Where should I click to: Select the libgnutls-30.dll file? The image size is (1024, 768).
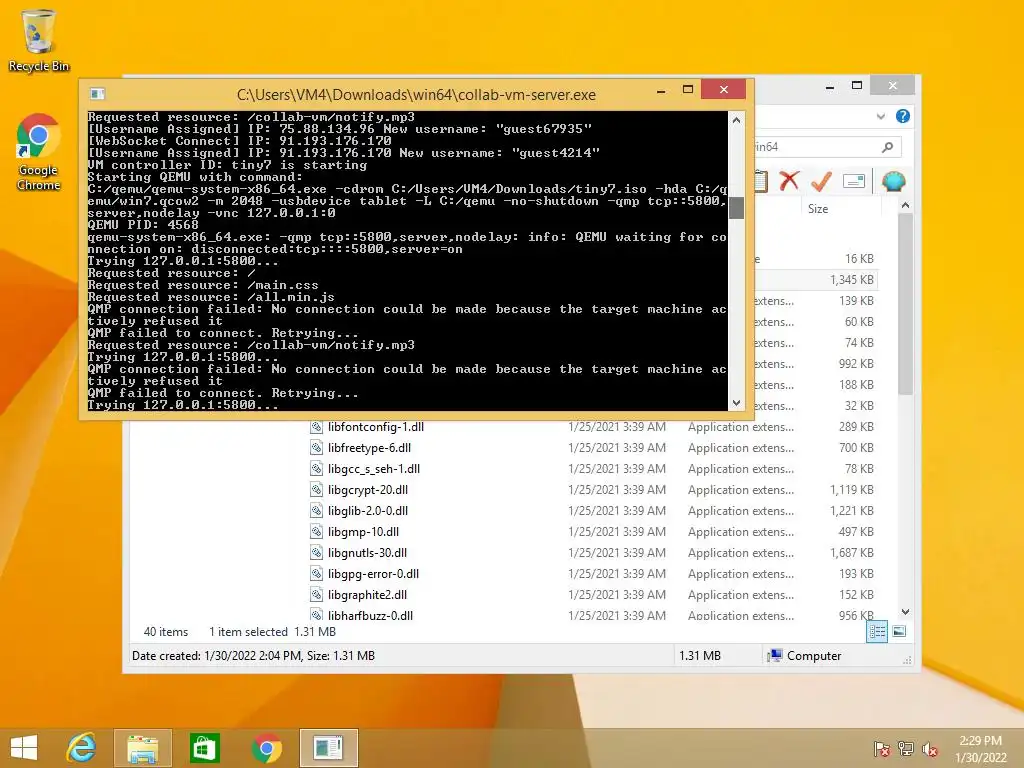coord(368,552)
